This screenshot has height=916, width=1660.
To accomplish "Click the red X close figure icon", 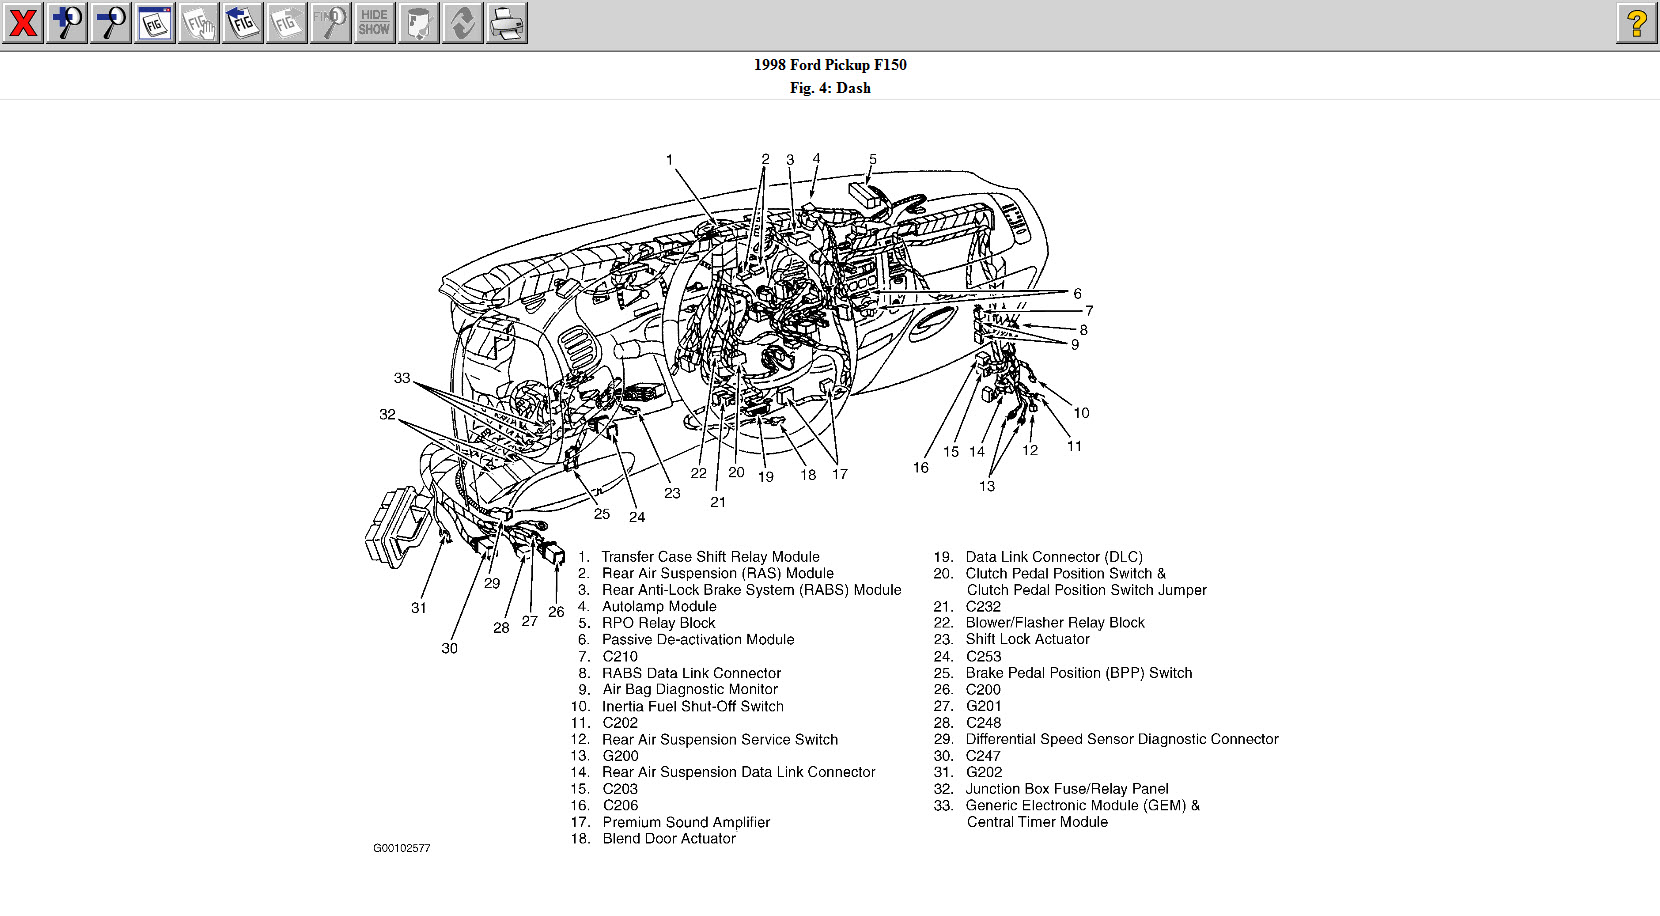I will click(x=23, y=23).
